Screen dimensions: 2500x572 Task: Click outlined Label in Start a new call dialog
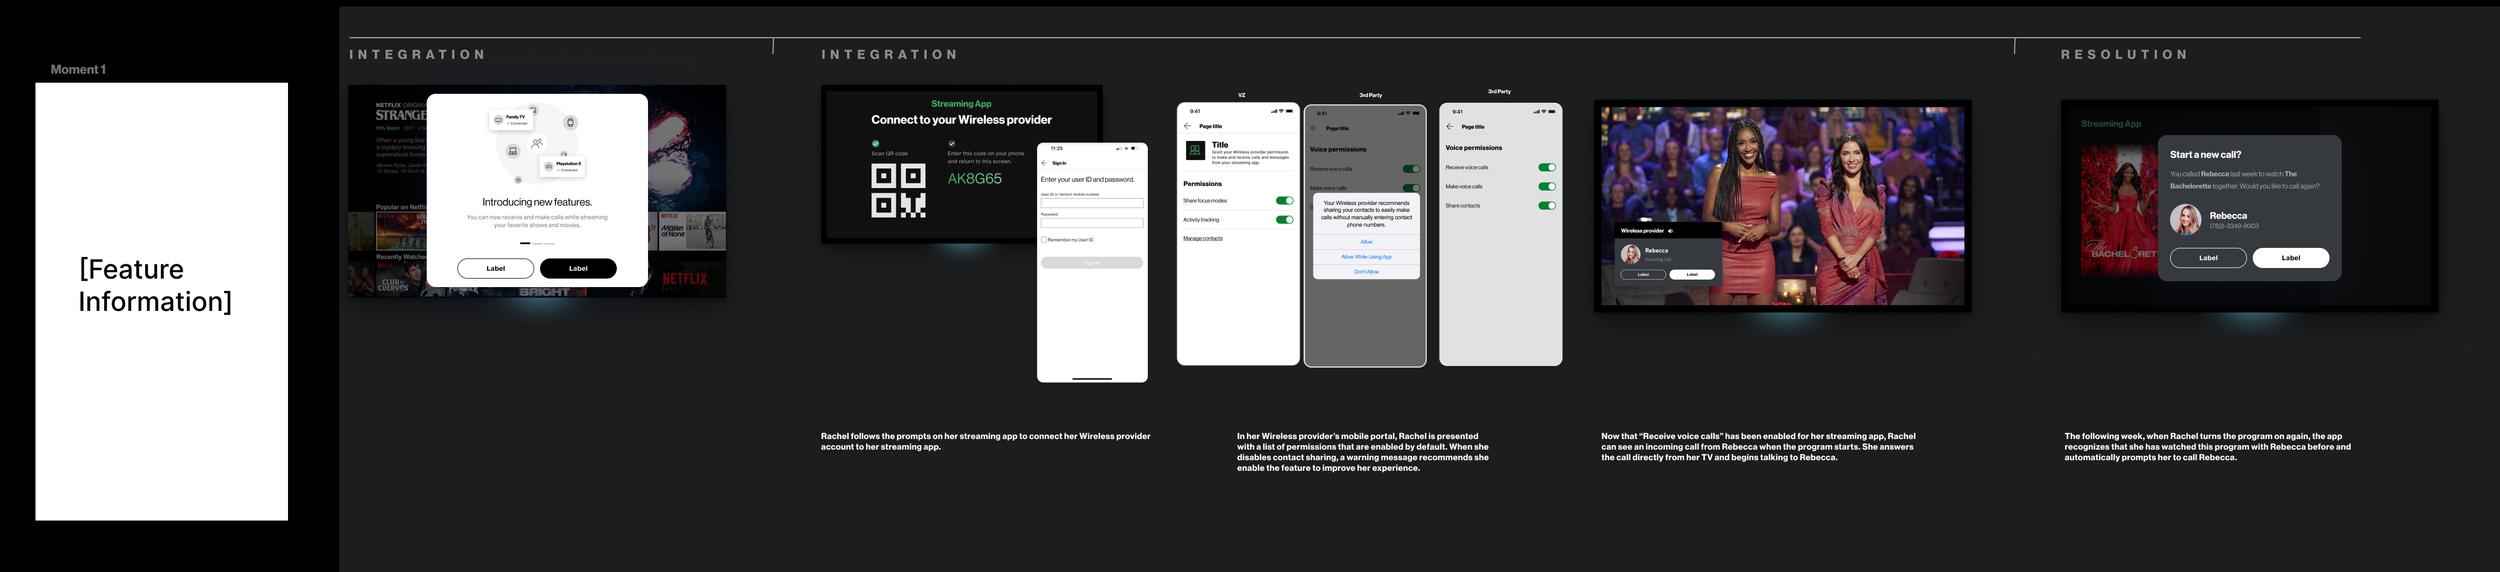(x=2208, y=258)
